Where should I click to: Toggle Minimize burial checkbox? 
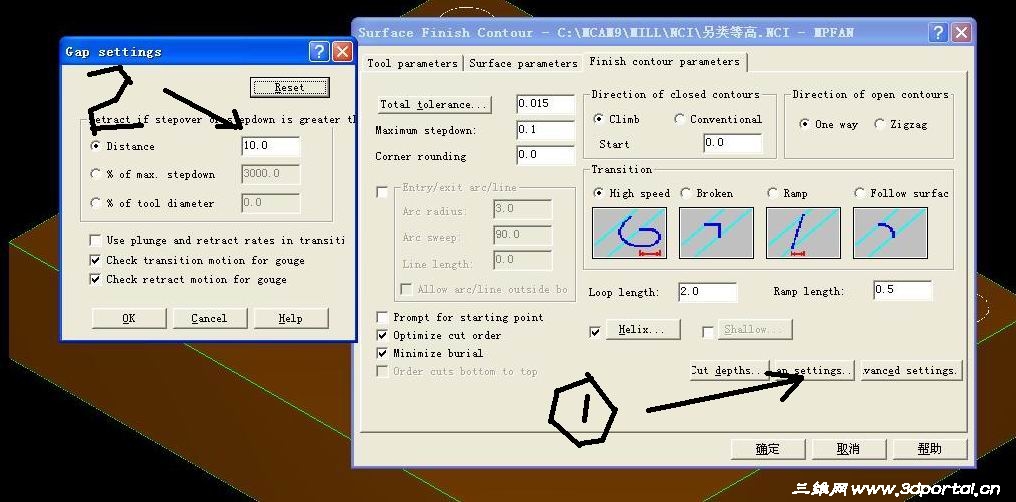382,354
